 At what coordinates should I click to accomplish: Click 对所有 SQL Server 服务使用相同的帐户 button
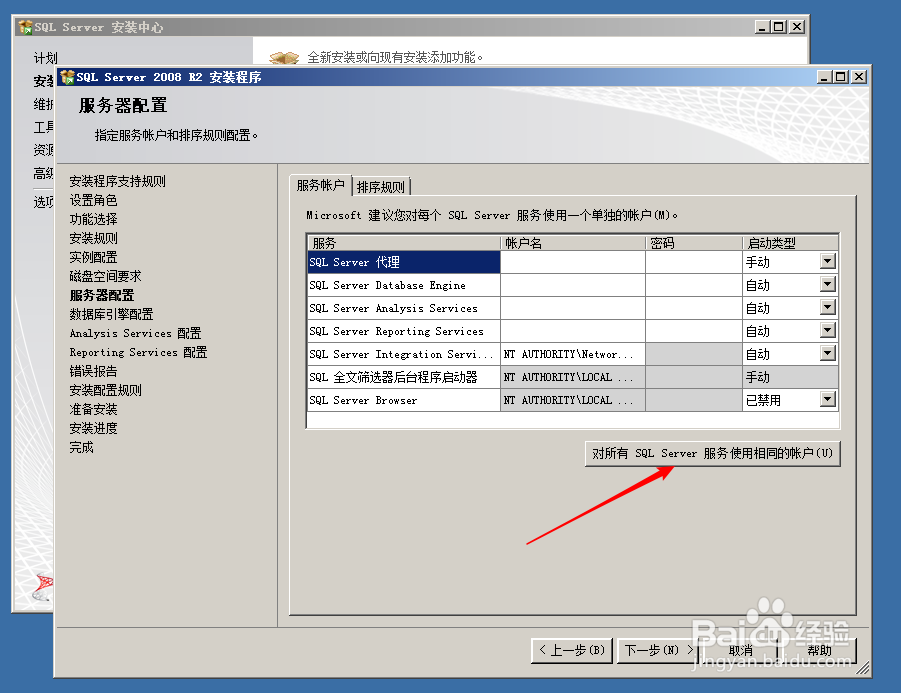pos(713,453)
